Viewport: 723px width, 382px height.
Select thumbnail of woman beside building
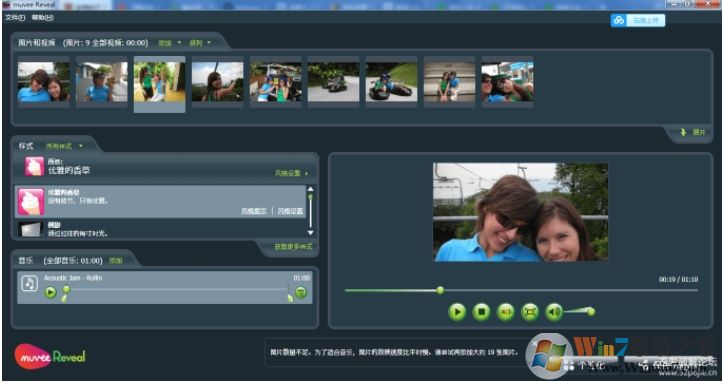[101, 82]
